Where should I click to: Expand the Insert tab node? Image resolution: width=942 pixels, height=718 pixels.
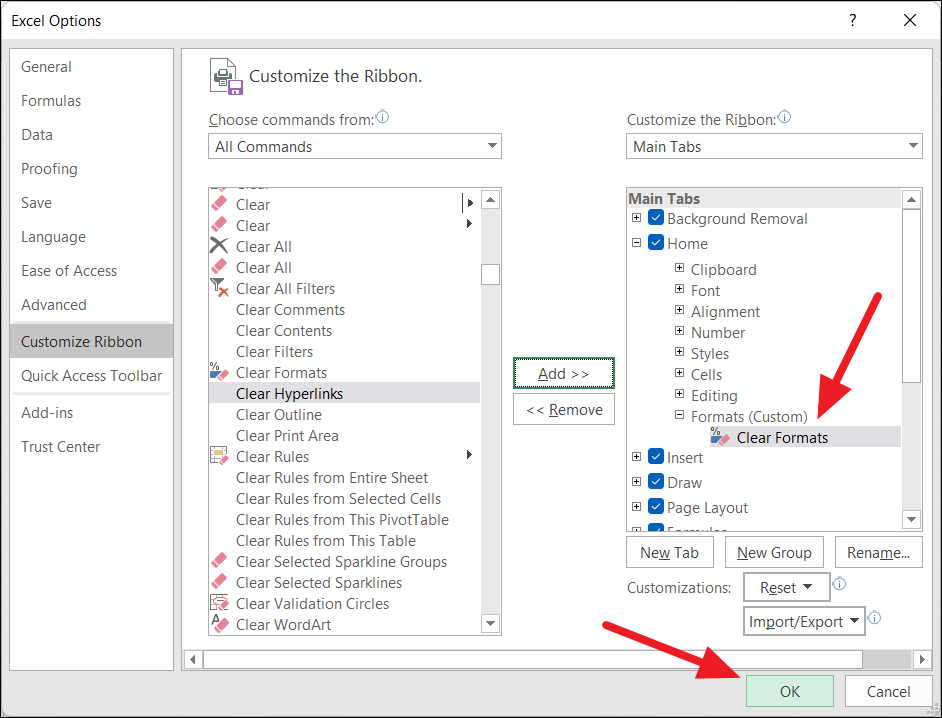click(x=636, y=457)
